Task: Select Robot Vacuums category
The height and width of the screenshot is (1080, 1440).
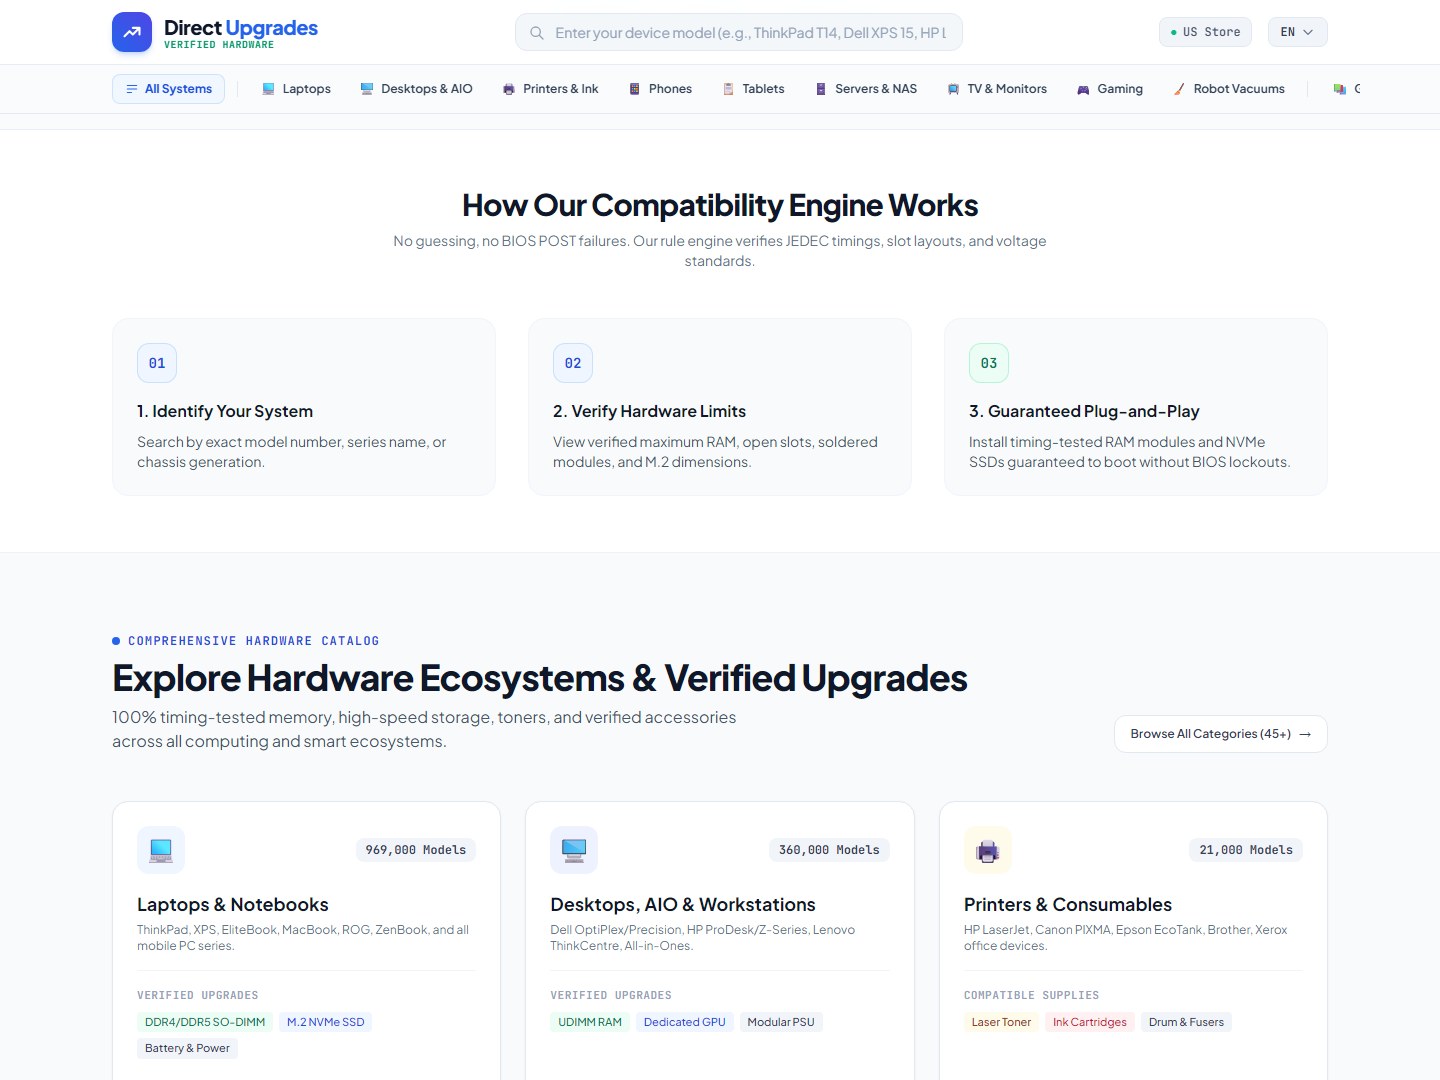Action: pyautogui.click(x=1230, y=89)
